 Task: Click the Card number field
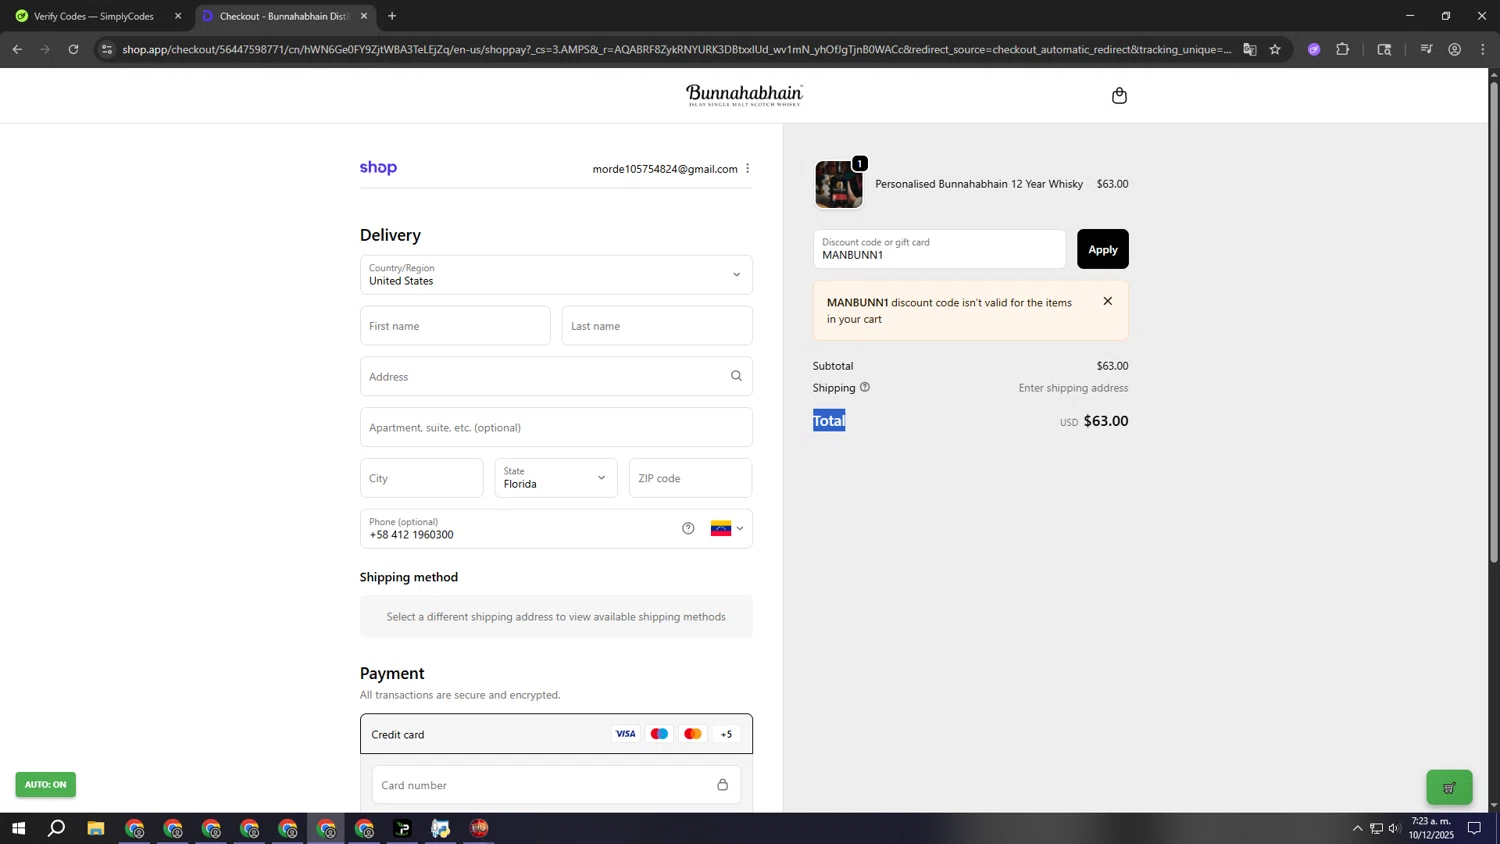556,785
